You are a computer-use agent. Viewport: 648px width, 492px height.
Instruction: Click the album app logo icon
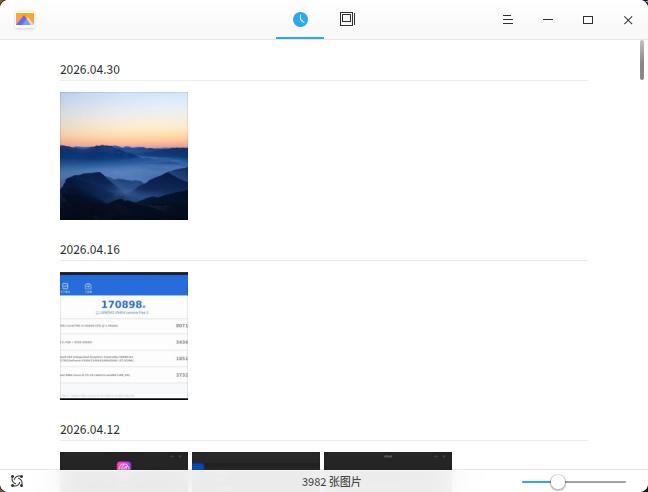pos(25,19)
